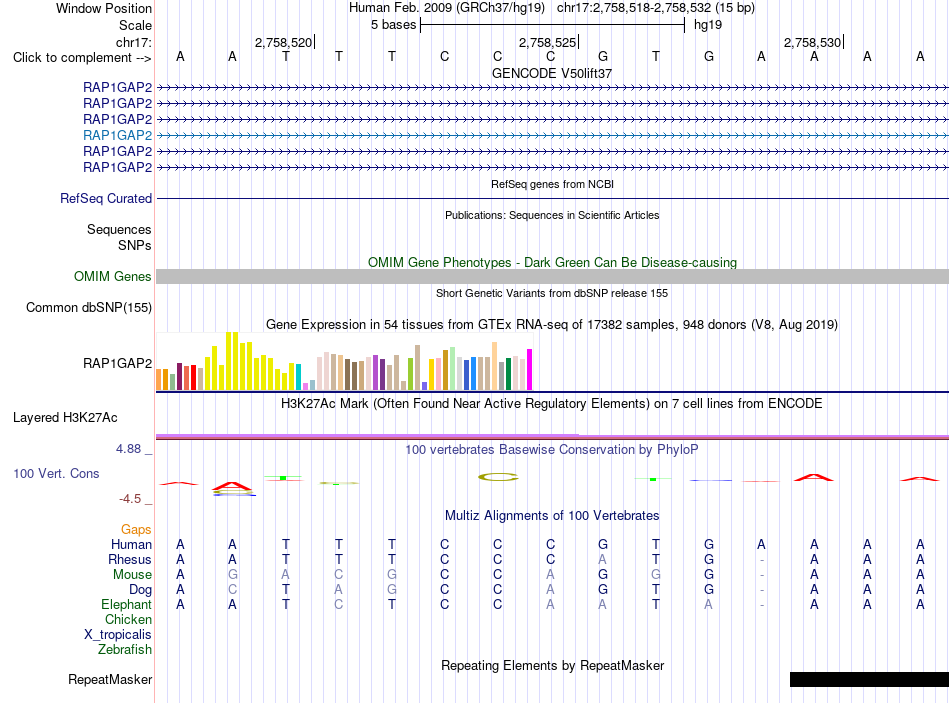Click the gray OMIM Genes bar
Image resolution: width=950 pixels, height=703 pixels.
552,276
